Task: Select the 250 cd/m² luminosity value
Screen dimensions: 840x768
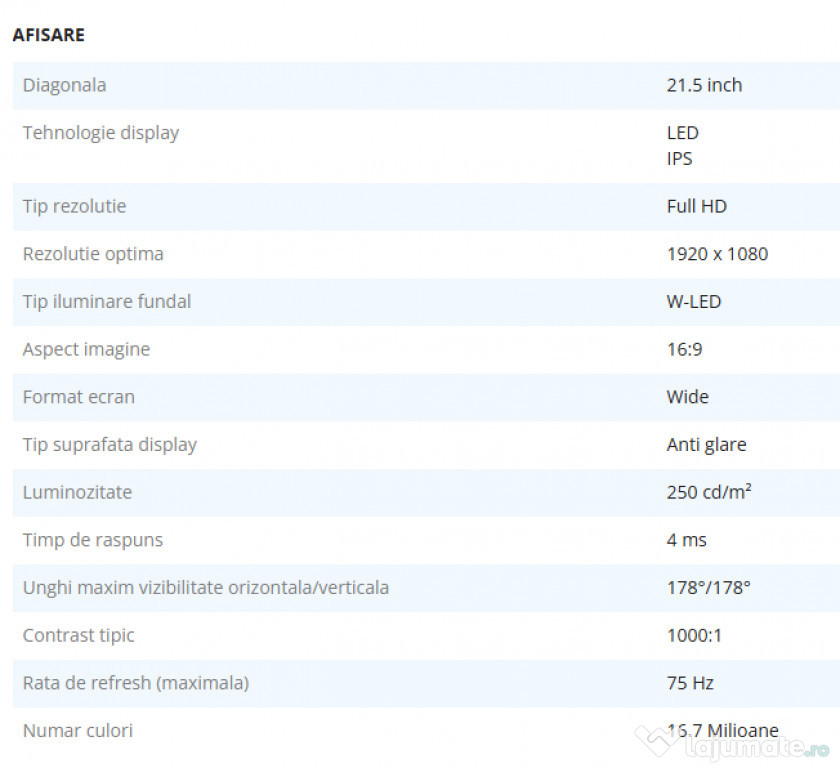Action: pos(709,492)
